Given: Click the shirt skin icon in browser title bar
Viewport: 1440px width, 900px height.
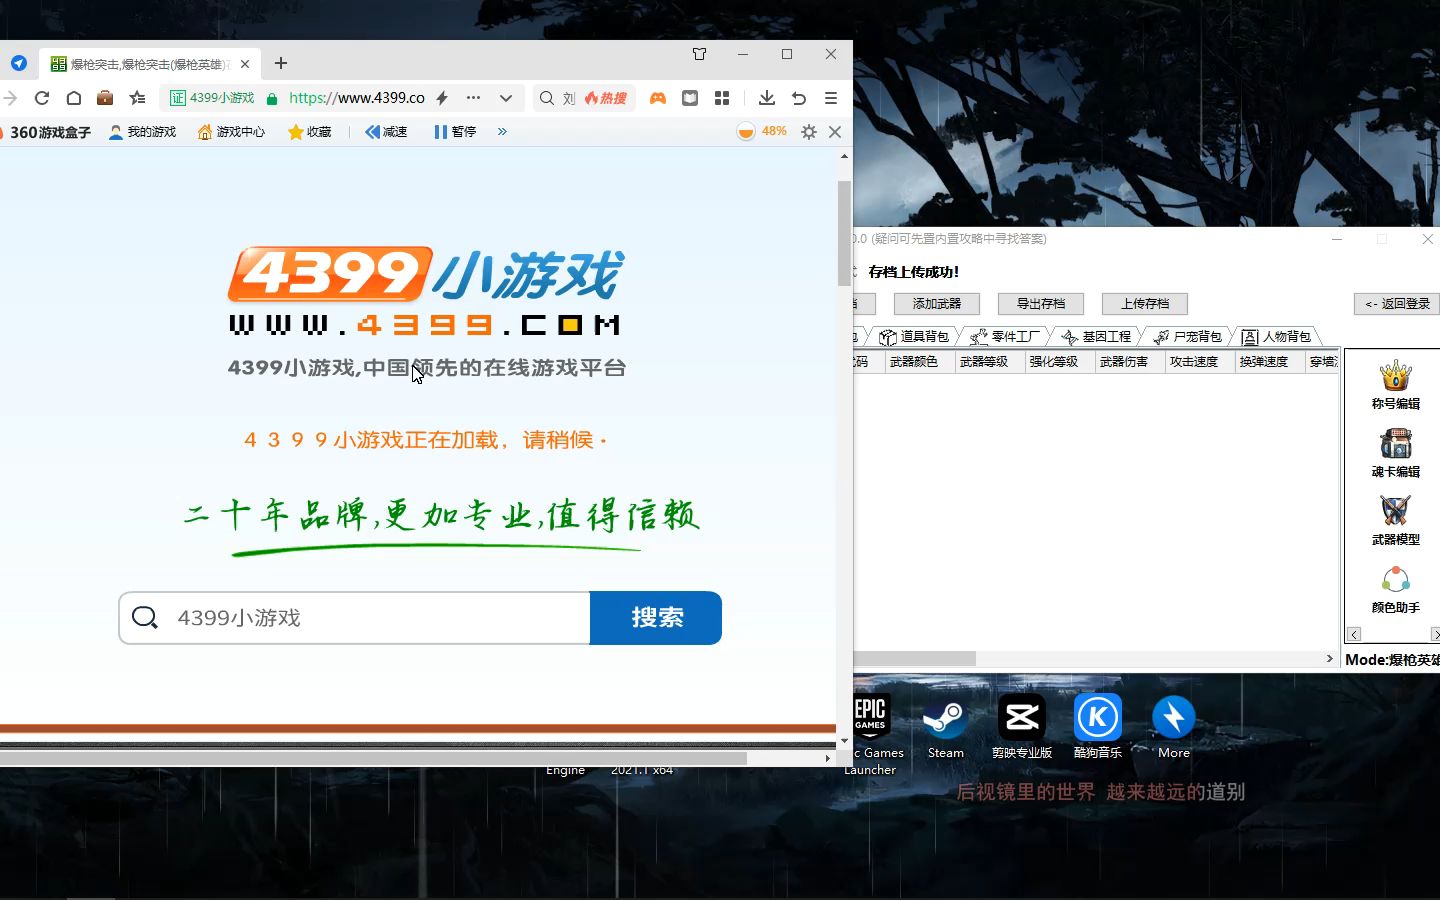Looking at the screenshot, I should click(700, 54).
